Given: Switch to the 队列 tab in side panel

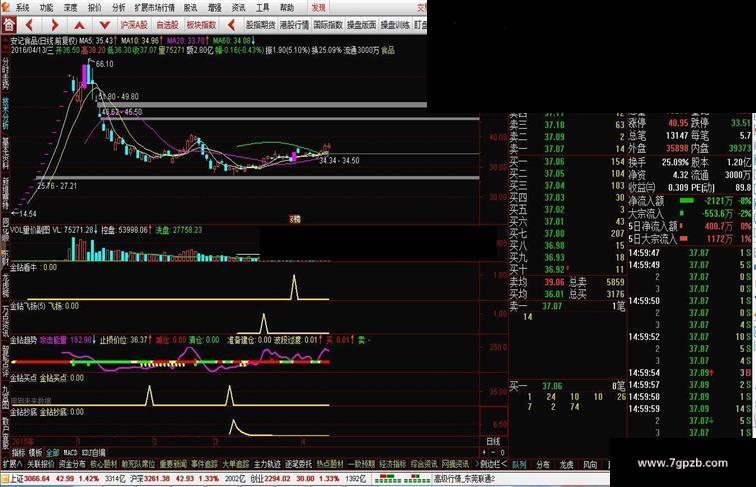Looking at the screenshot, I should tap(519, 464).
